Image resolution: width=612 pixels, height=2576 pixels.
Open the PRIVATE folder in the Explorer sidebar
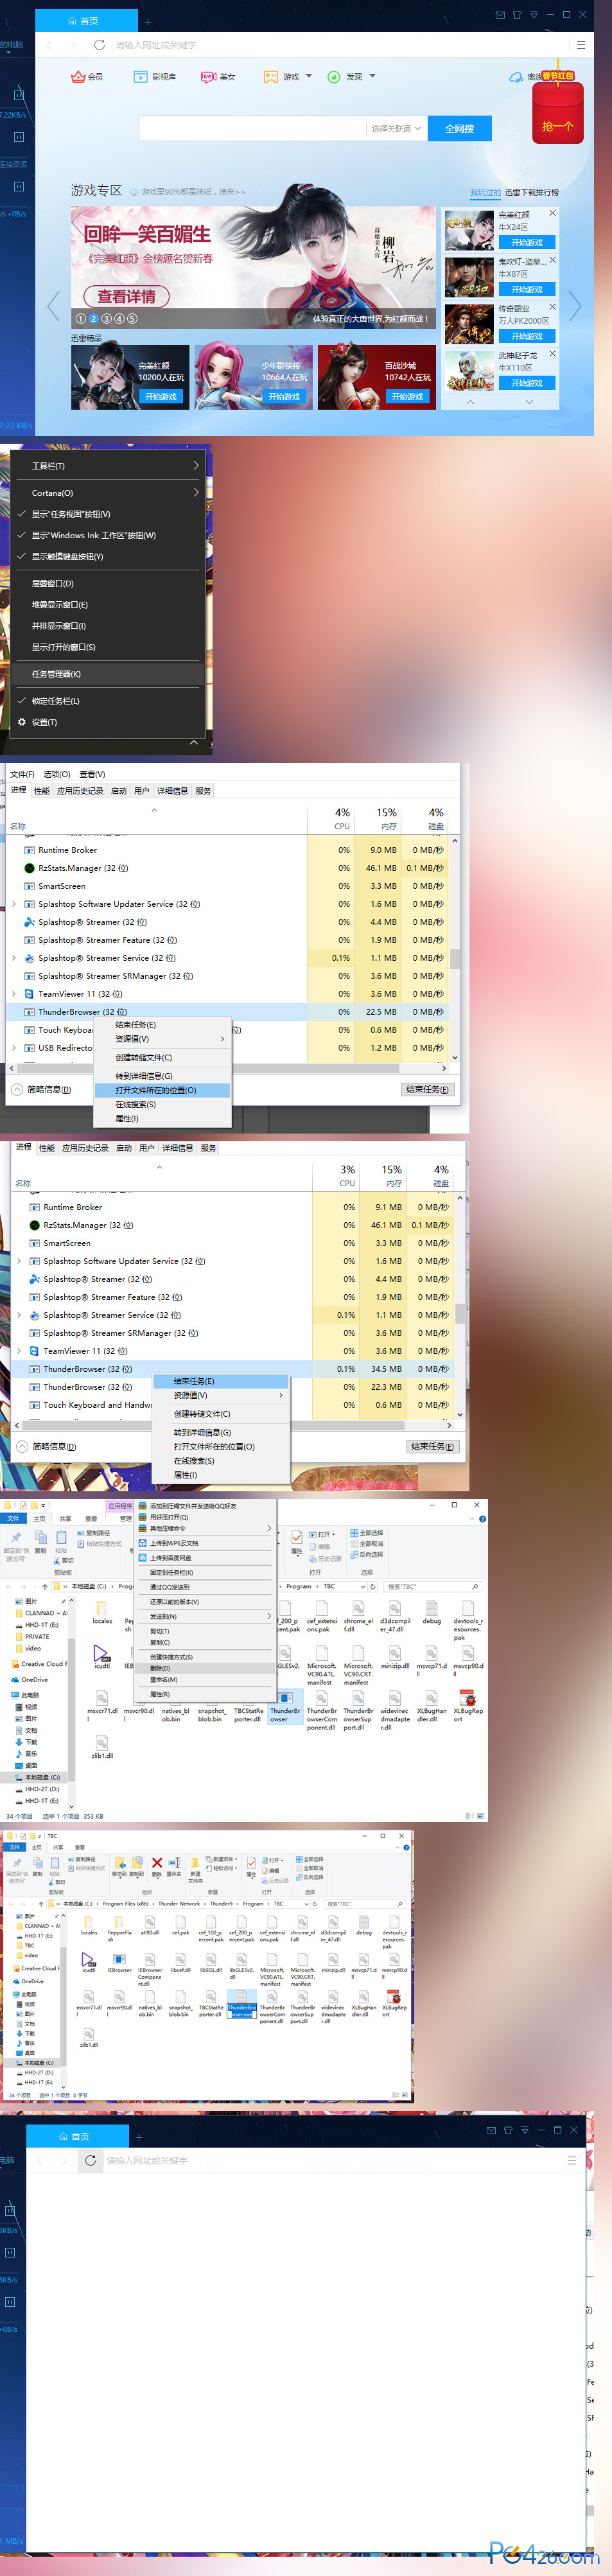36,1637
